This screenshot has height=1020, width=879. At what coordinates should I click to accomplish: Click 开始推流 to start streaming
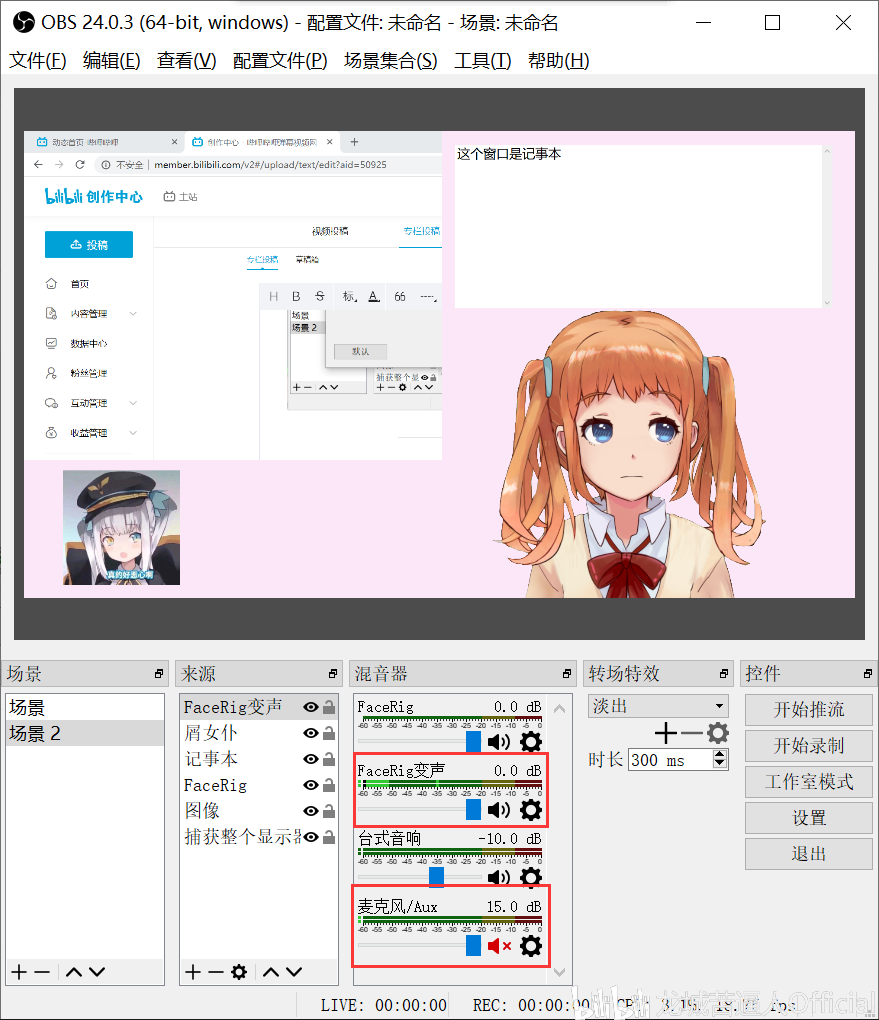point(809,710)
